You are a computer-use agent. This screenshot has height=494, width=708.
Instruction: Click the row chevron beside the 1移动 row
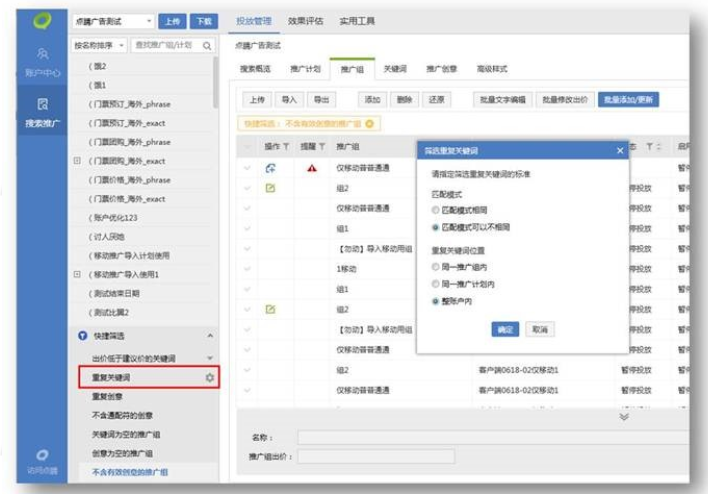pos(247,269)
